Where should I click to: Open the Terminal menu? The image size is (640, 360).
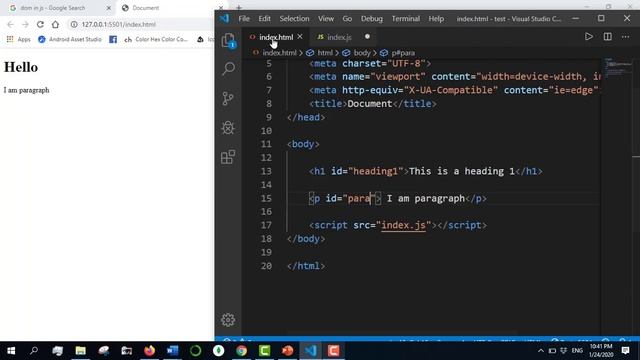[x=406, y=19]
